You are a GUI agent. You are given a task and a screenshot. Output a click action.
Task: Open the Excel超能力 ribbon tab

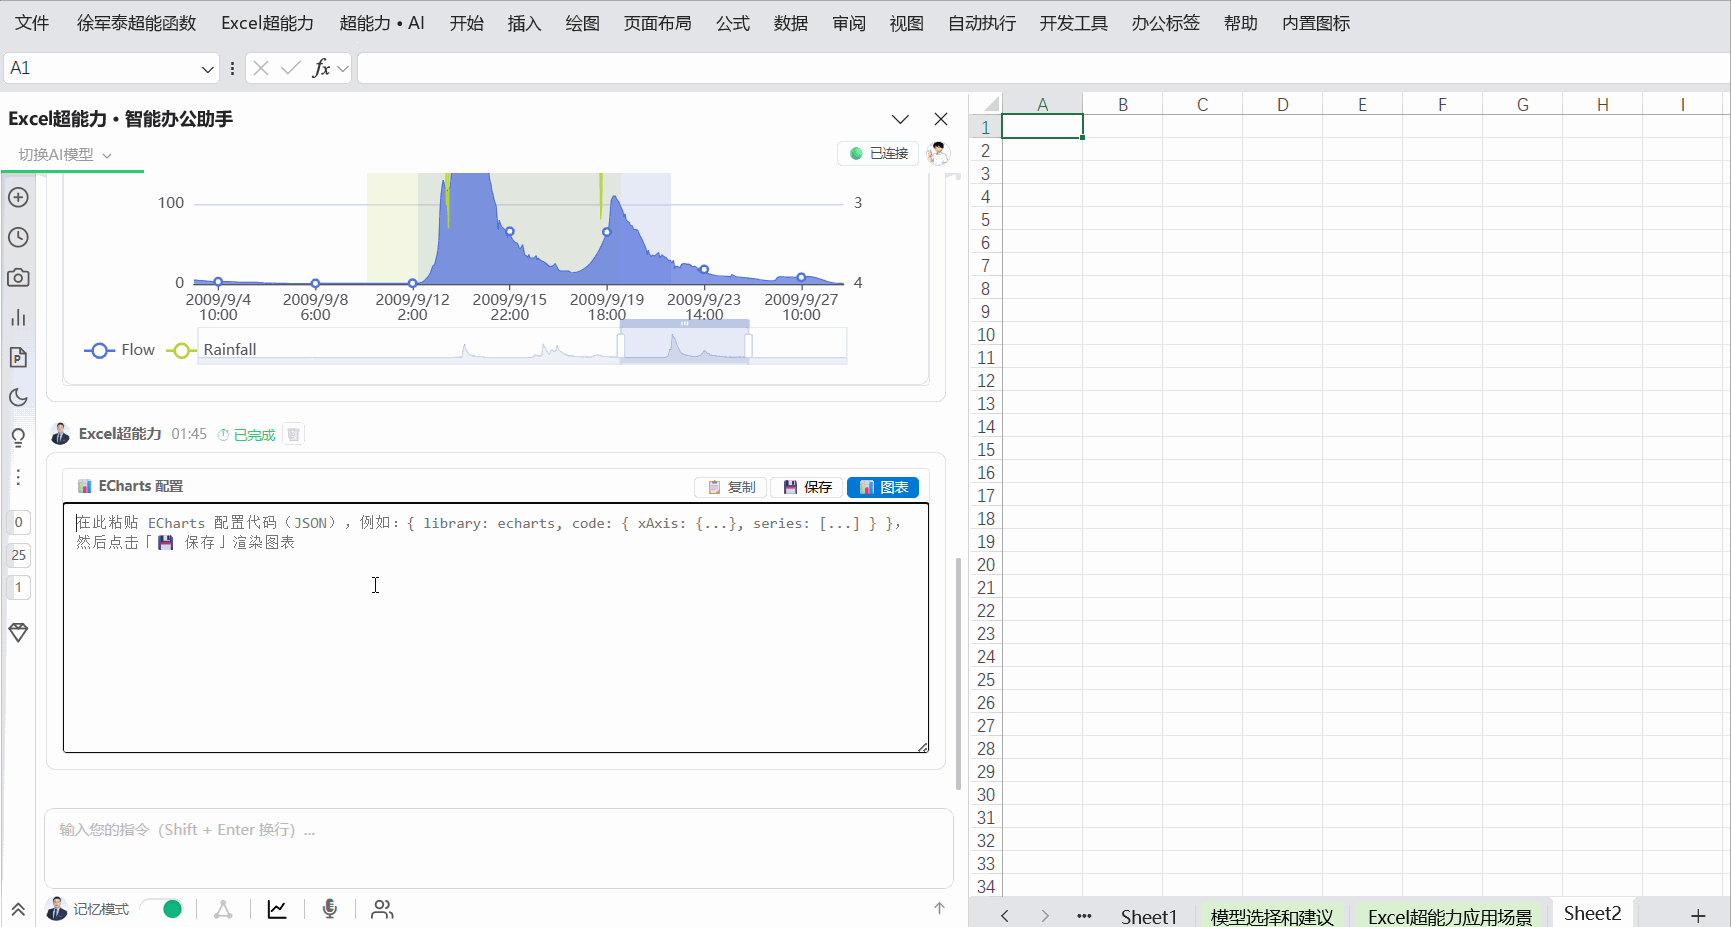click(x=267, y=23)
